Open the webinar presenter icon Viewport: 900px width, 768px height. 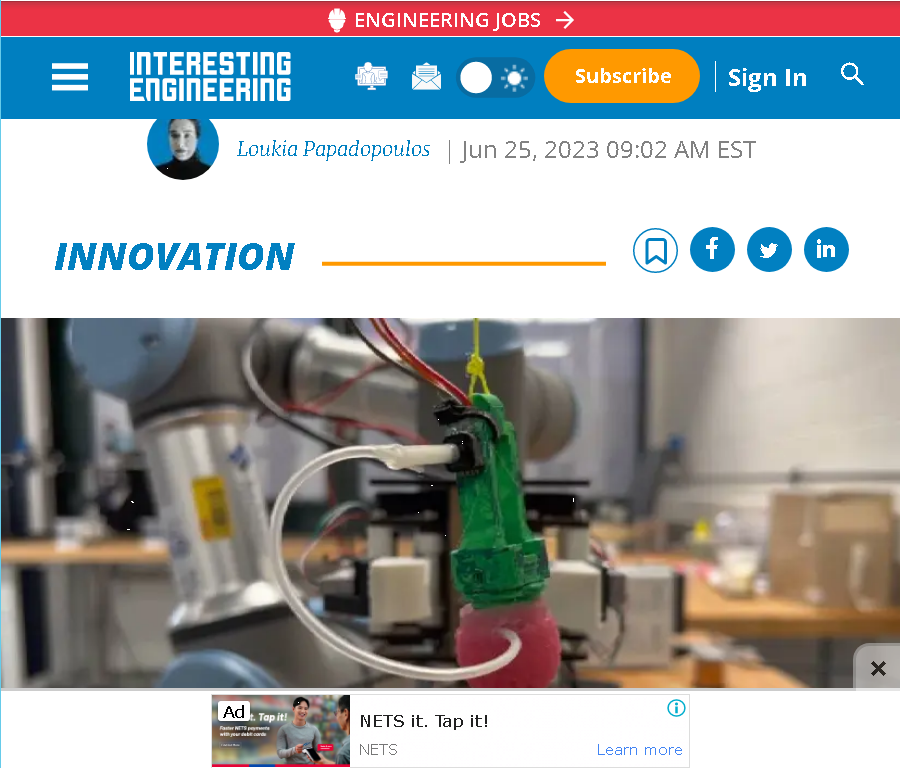coord(371,76)
